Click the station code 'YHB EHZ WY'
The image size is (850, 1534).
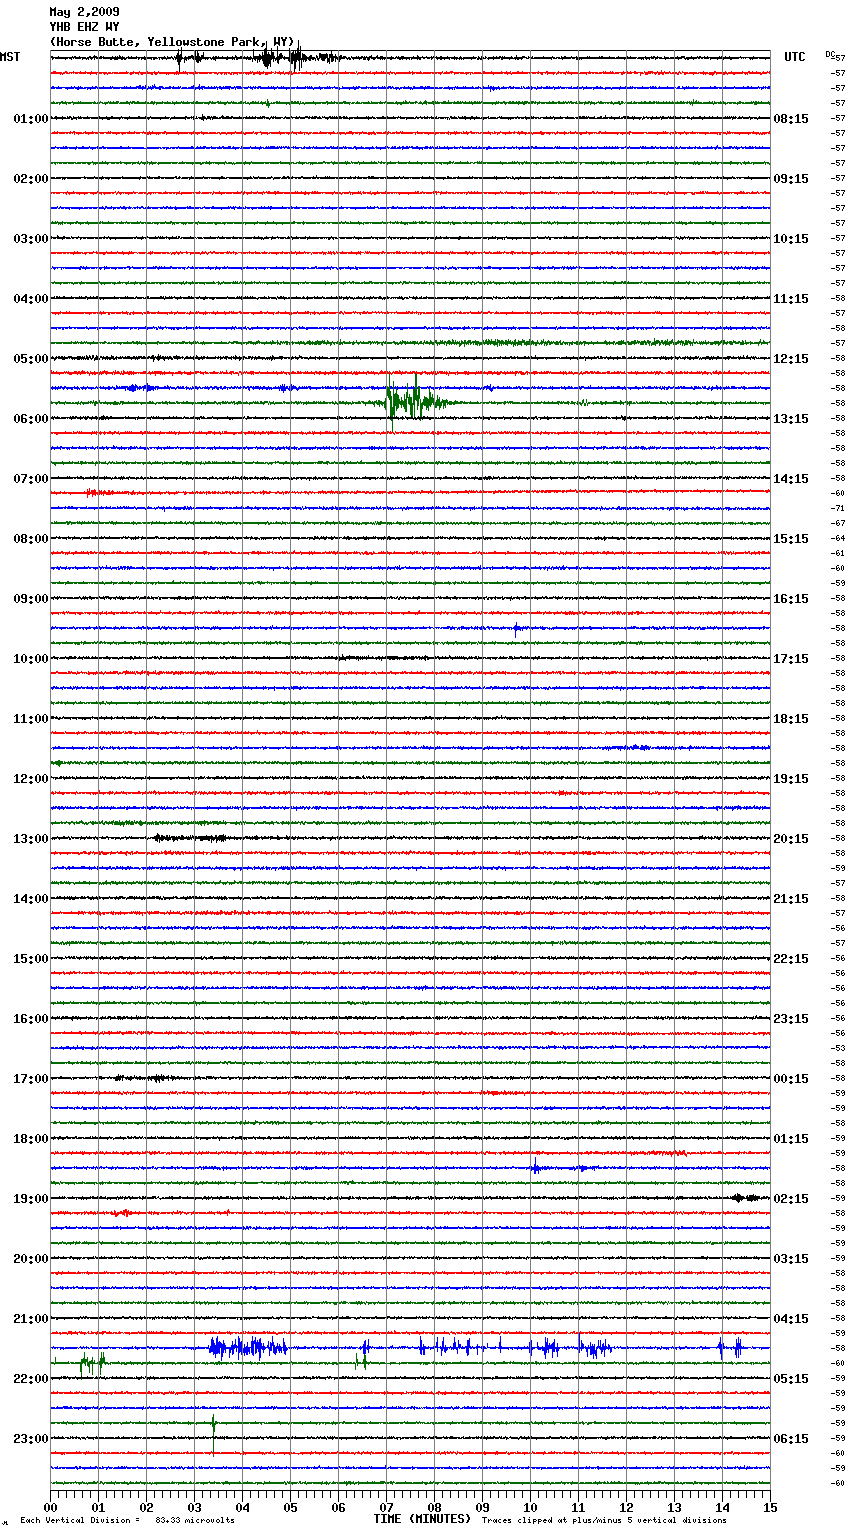point(84,27)
